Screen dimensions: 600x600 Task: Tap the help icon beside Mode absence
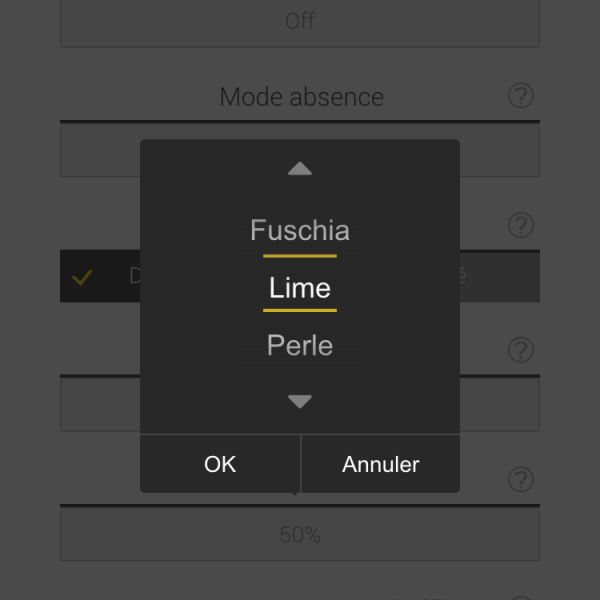point(520,96)
